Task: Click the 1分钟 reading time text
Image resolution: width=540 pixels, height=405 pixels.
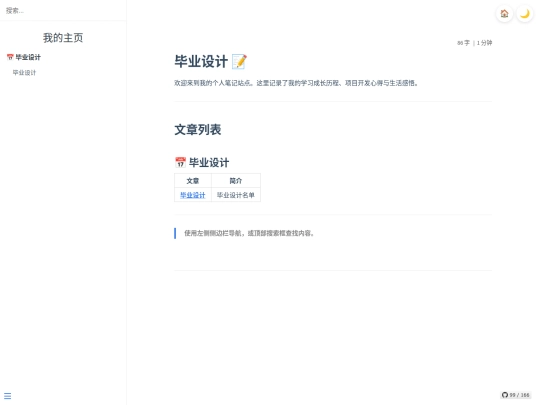Action: pos(485,43)
